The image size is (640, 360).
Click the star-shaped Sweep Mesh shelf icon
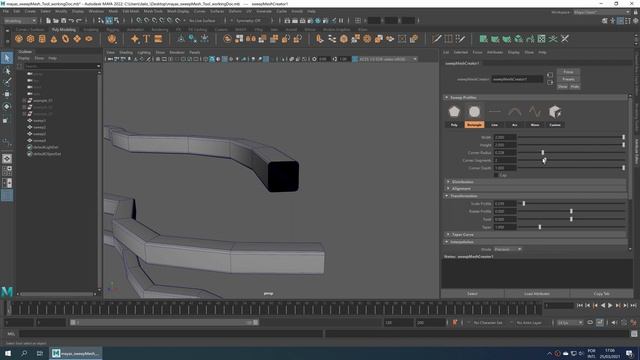(x=135, y=39)
